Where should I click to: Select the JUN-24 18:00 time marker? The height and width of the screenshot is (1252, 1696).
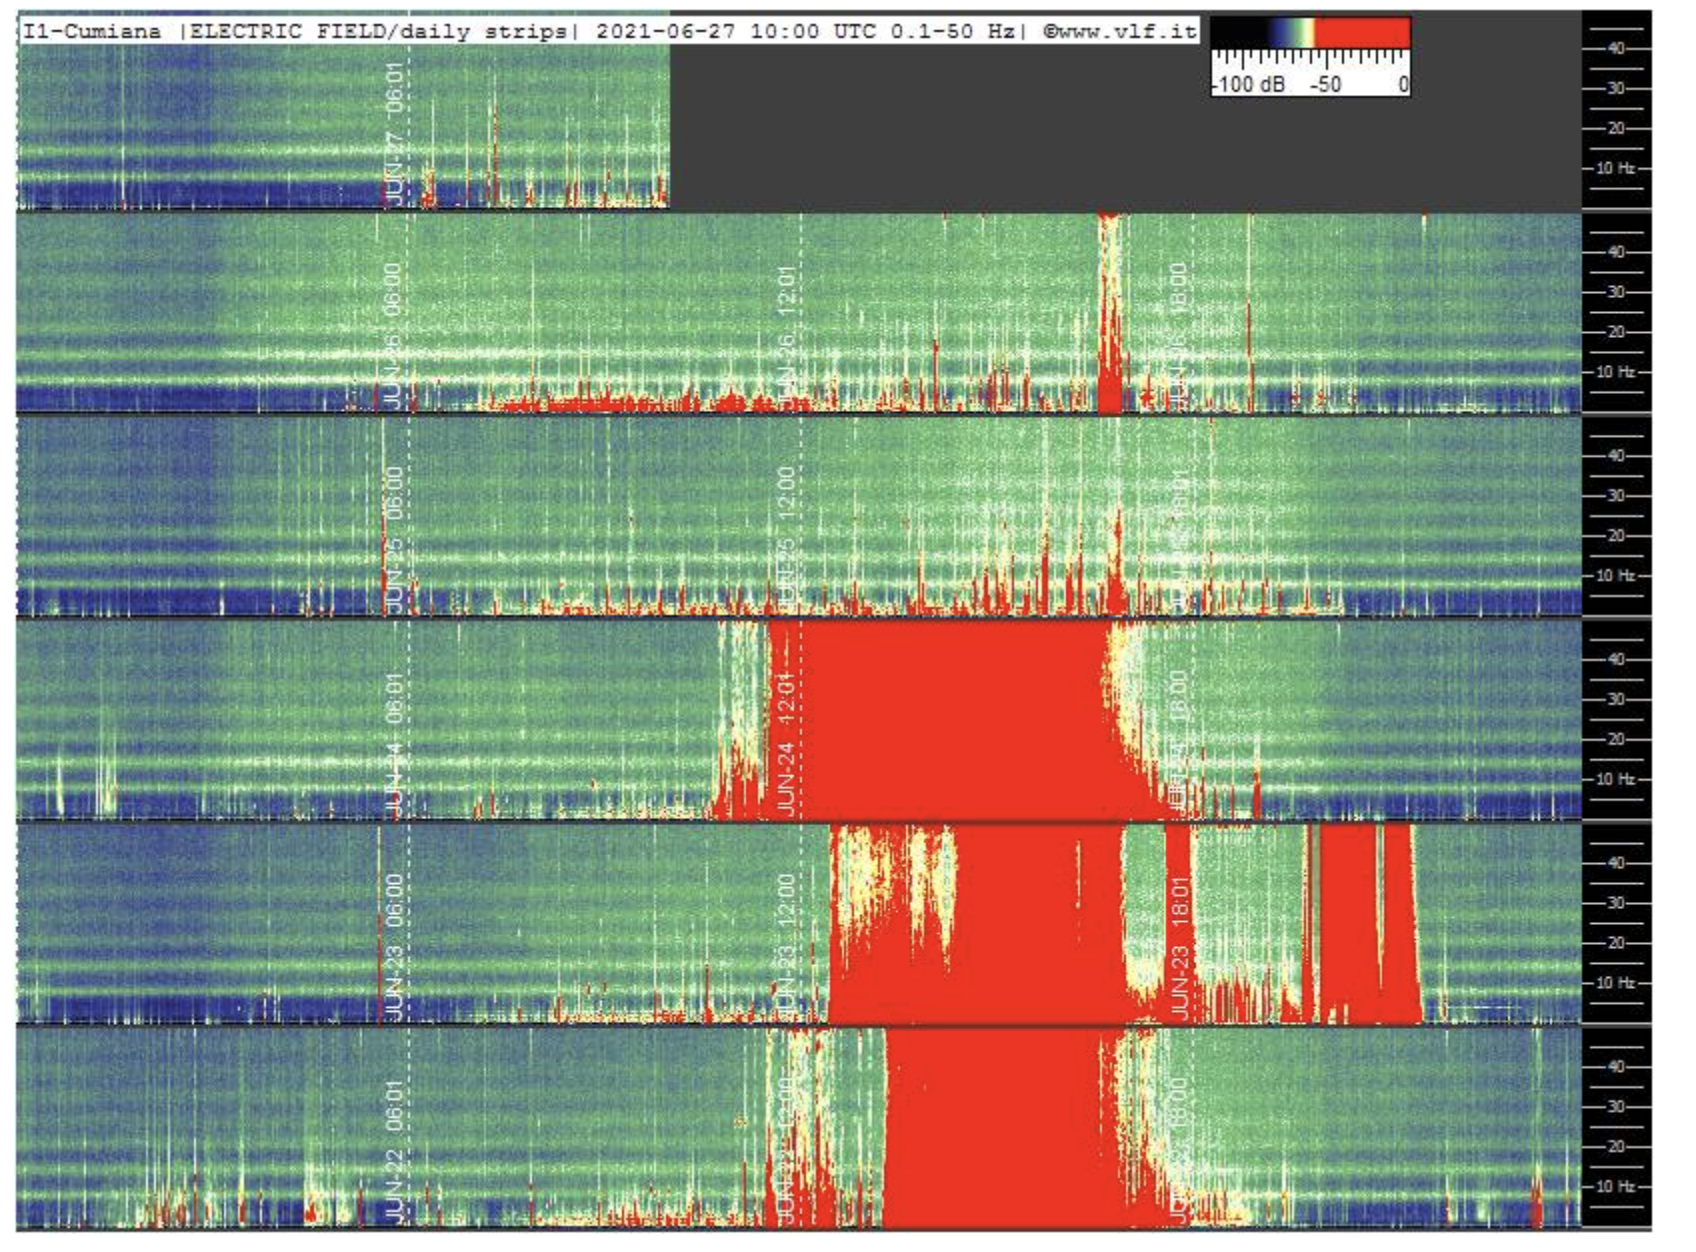click(1177, 744)
